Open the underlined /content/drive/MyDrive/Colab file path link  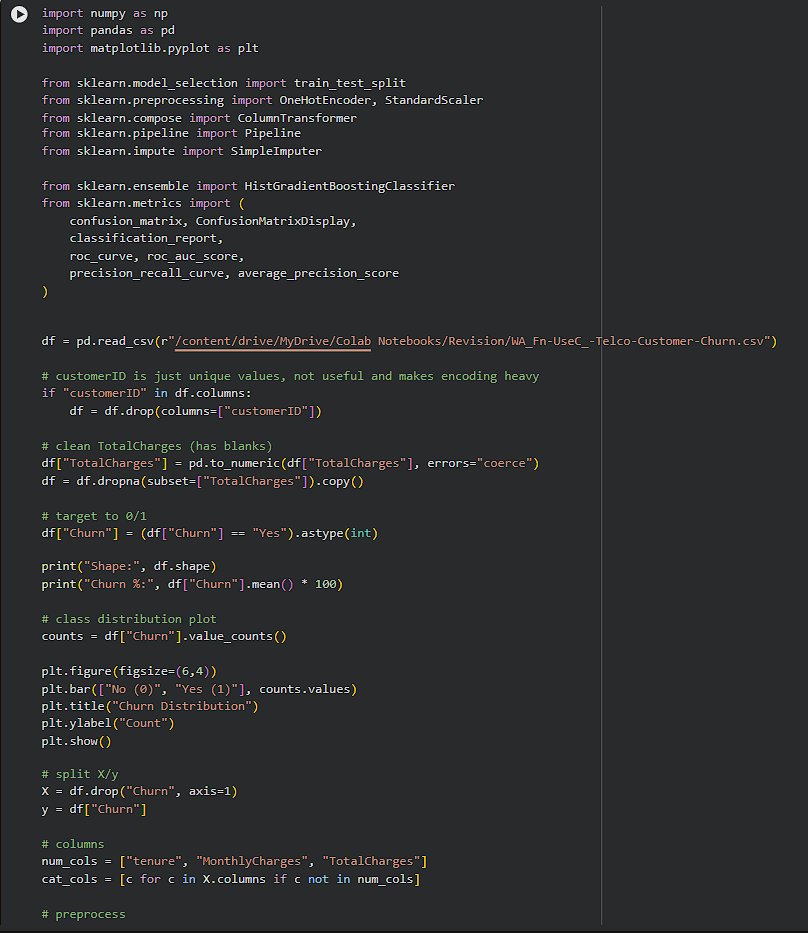tap(273, 341)
